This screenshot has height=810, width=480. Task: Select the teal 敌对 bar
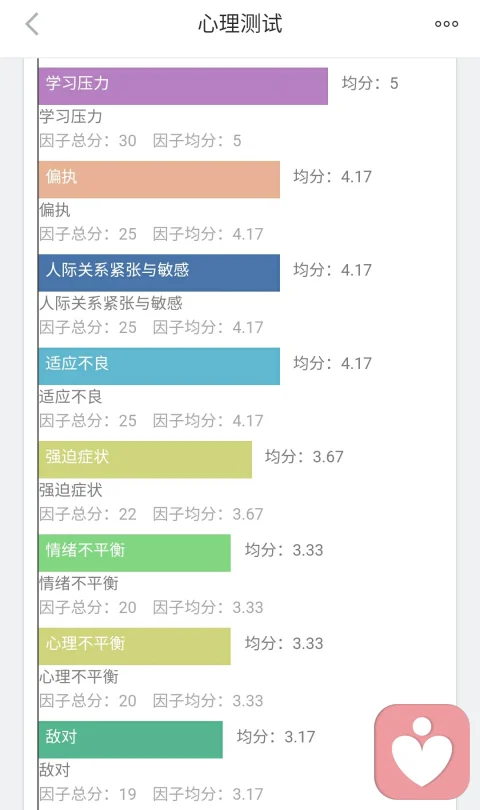click(131, 740)
